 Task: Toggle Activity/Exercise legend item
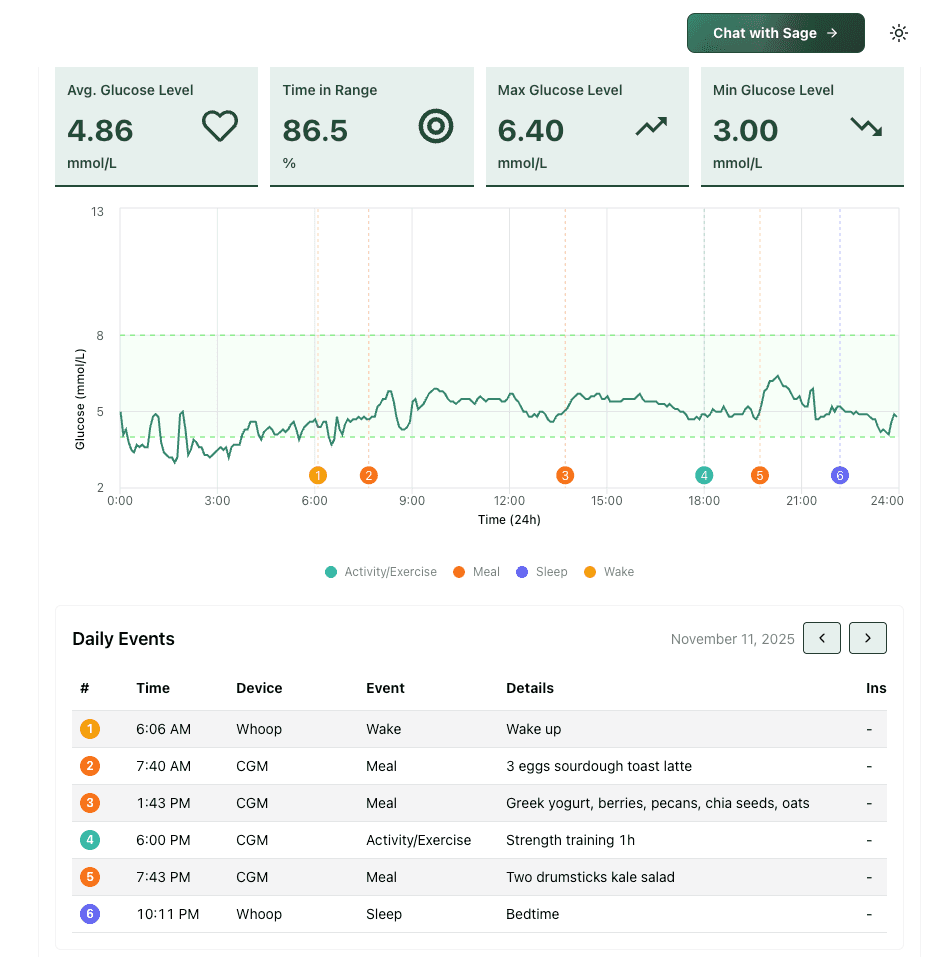coord(381,572)
